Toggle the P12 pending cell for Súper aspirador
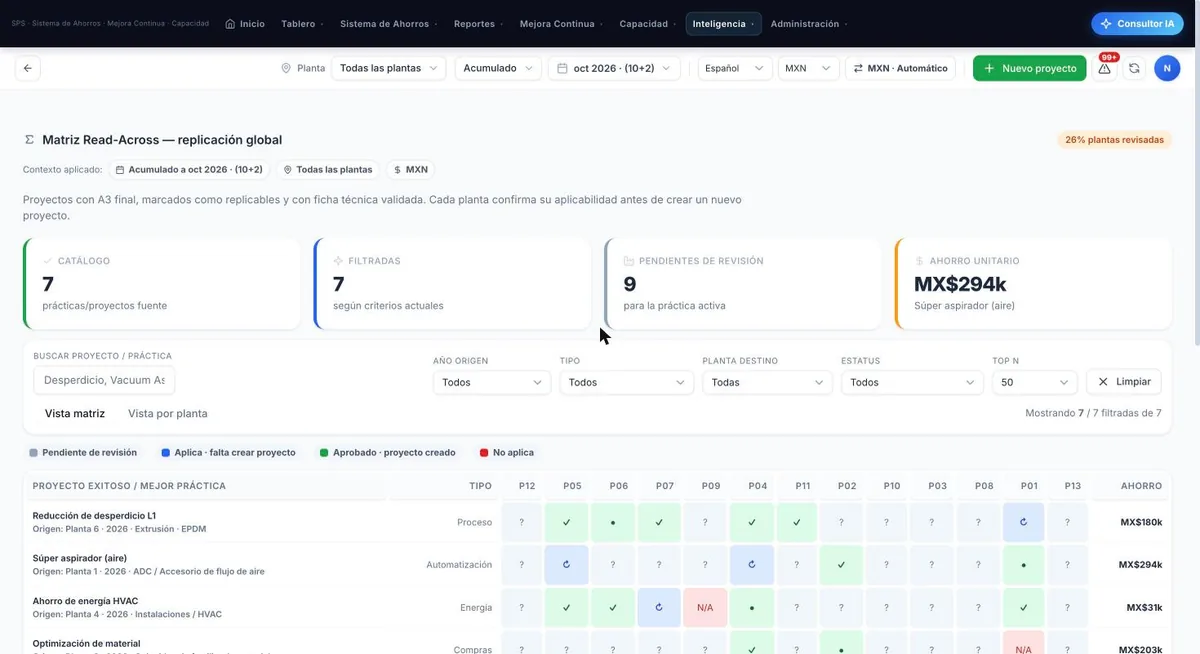 (x=521, y=565)
